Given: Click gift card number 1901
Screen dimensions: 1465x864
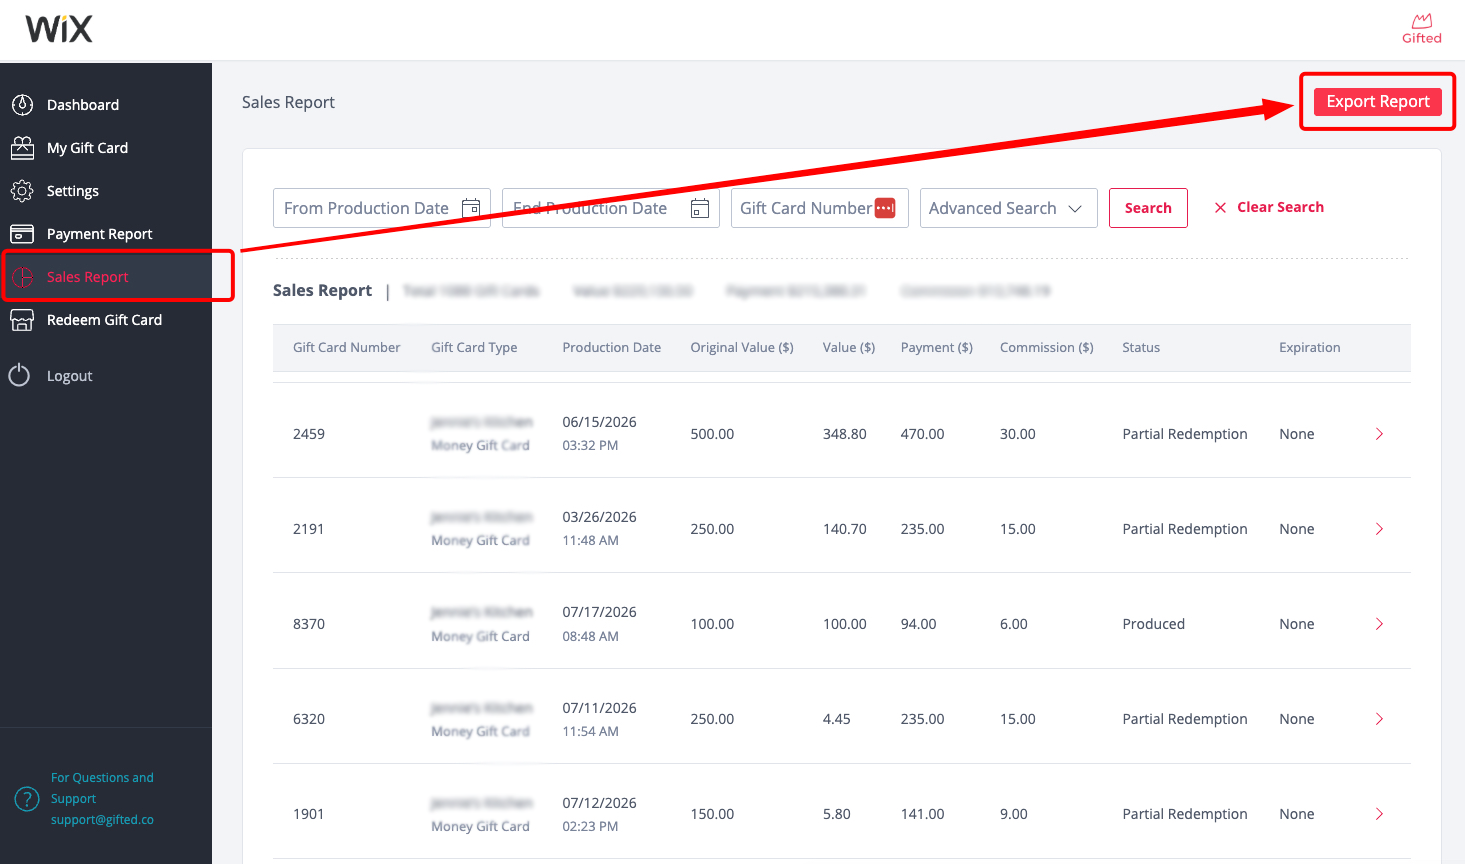Looking at the screenshot, I should (x=308, y=814).
